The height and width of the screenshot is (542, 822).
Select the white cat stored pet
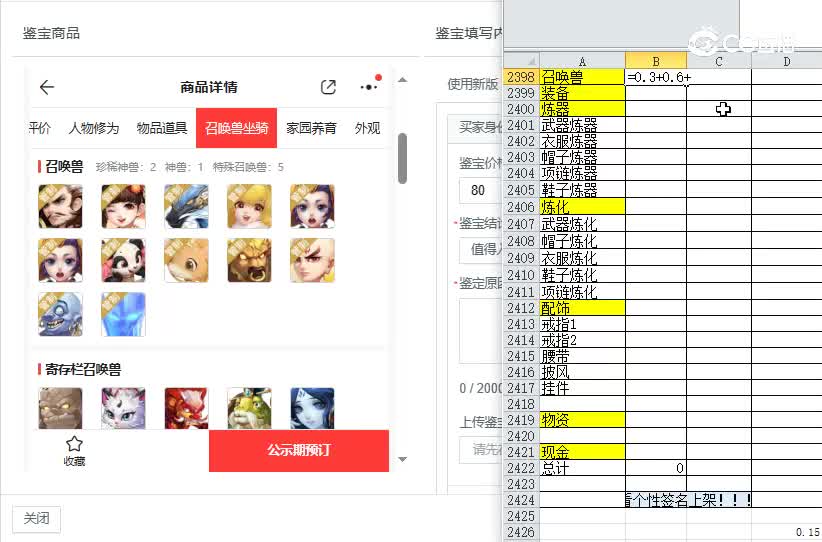pos(123,408)
